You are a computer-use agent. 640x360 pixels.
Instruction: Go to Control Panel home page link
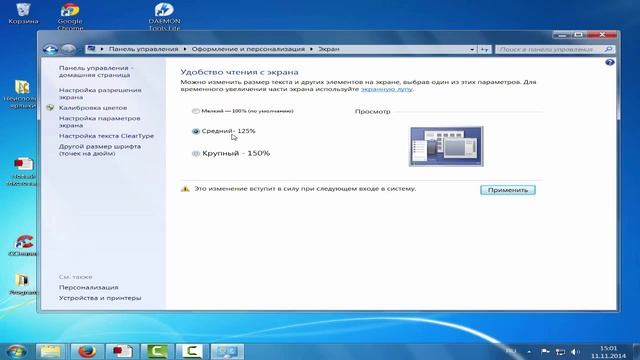click(96, 71)
